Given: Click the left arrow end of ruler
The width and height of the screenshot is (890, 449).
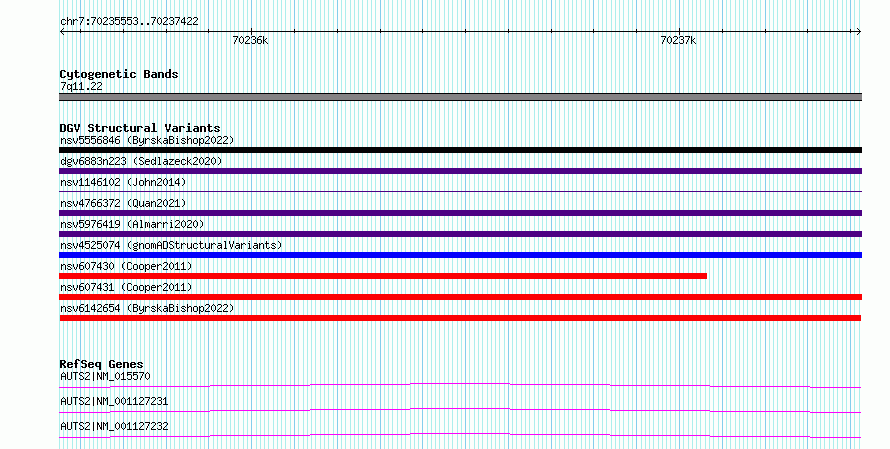Looking at the screenshot, I should 62,32.
